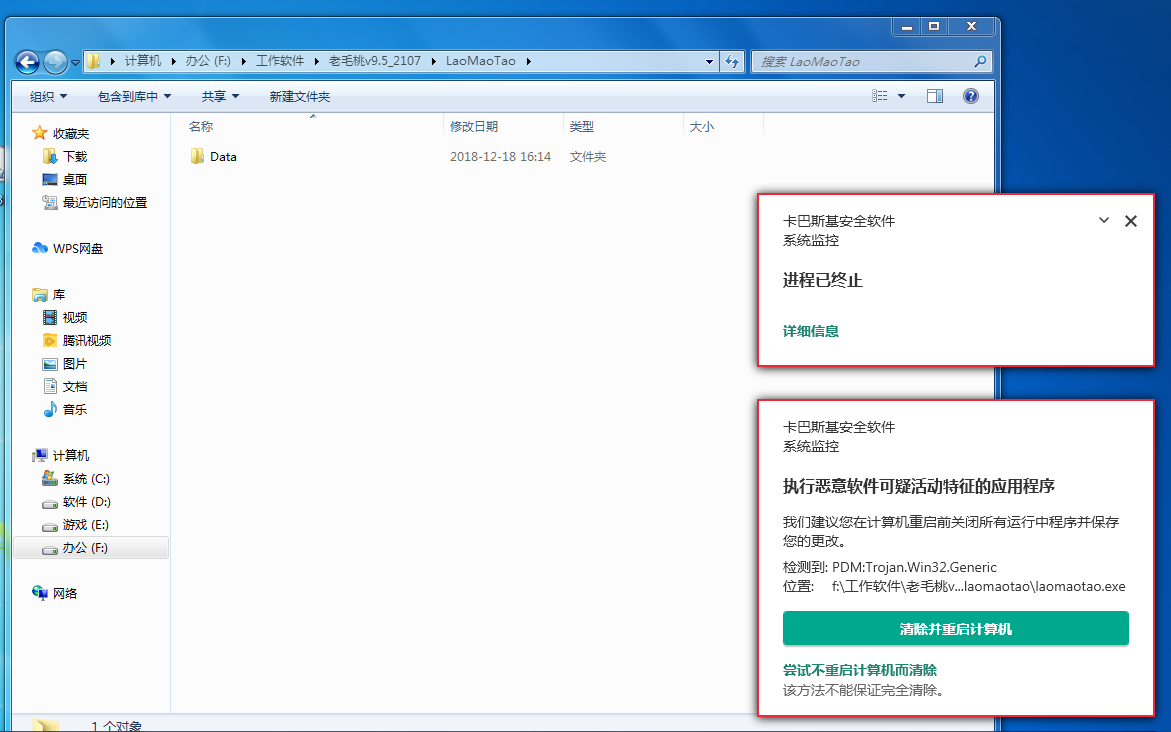The image size is (1171, 732).
Task: Open the 组织 menu
Action: [48, 96]
